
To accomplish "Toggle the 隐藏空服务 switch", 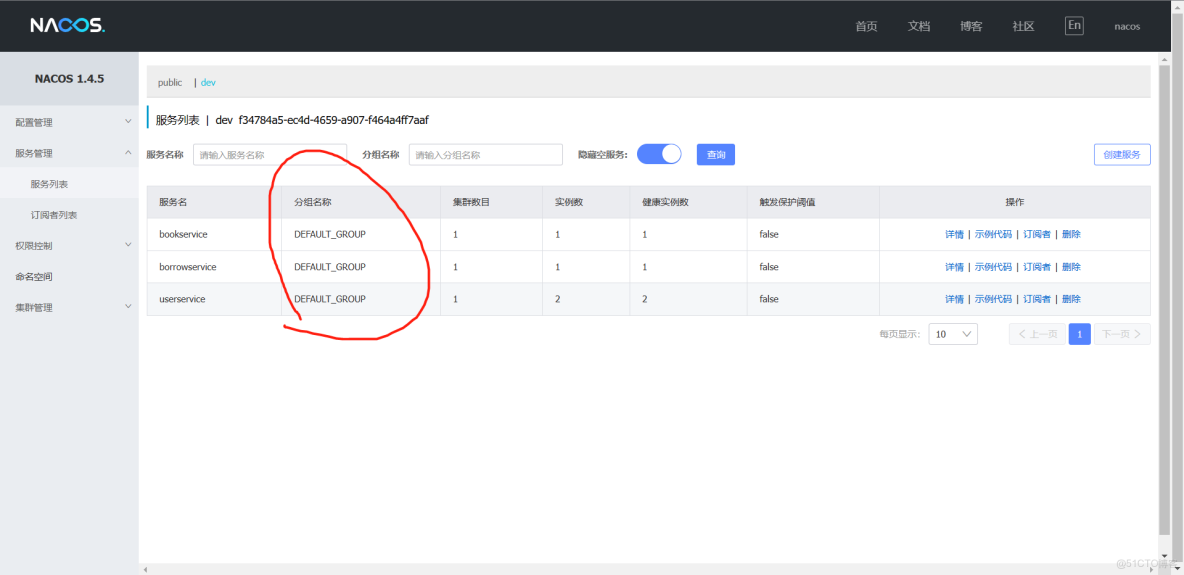I will coord(659,154).
